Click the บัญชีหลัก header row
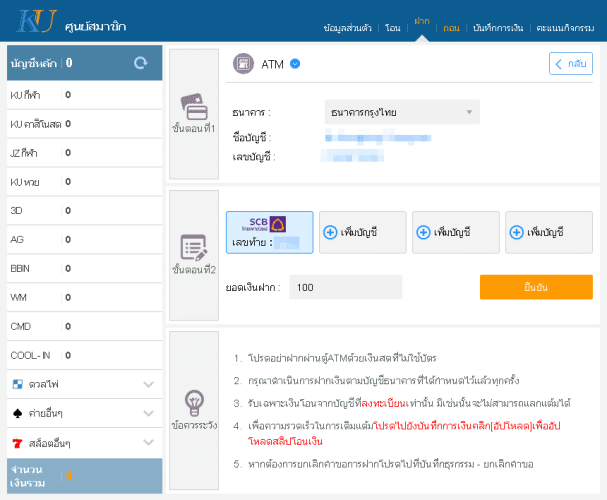 coord(84,63)
